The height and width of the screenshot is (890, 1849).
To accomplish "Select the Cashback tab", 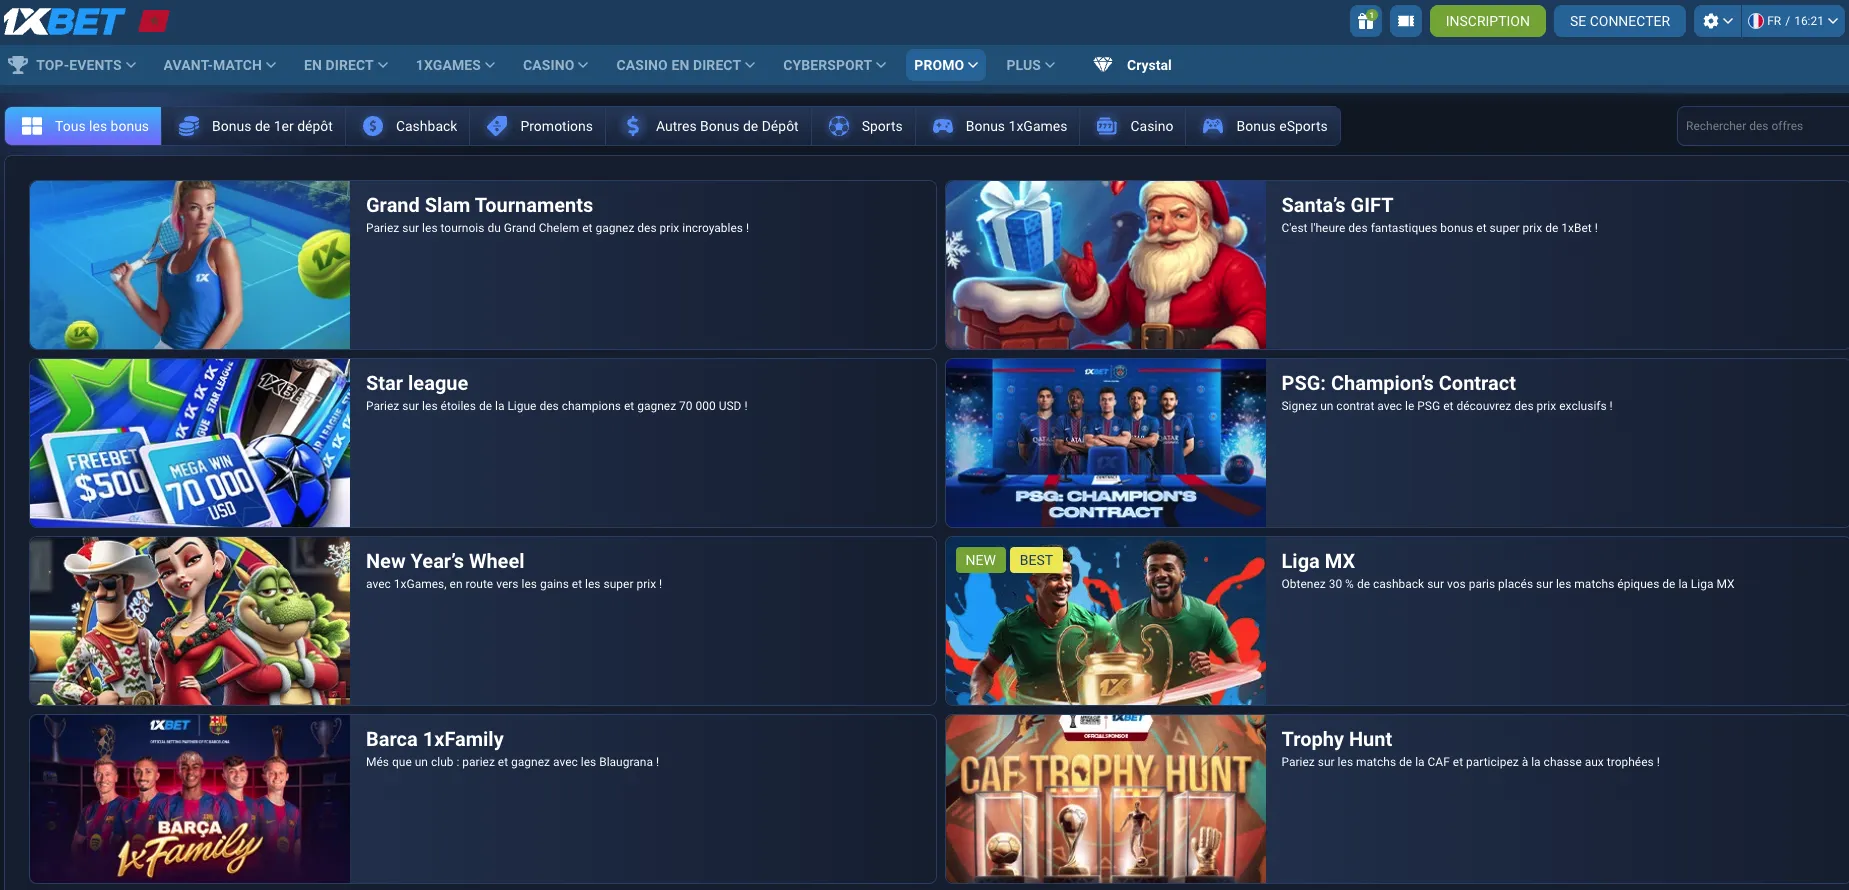I will pos(410,126).
